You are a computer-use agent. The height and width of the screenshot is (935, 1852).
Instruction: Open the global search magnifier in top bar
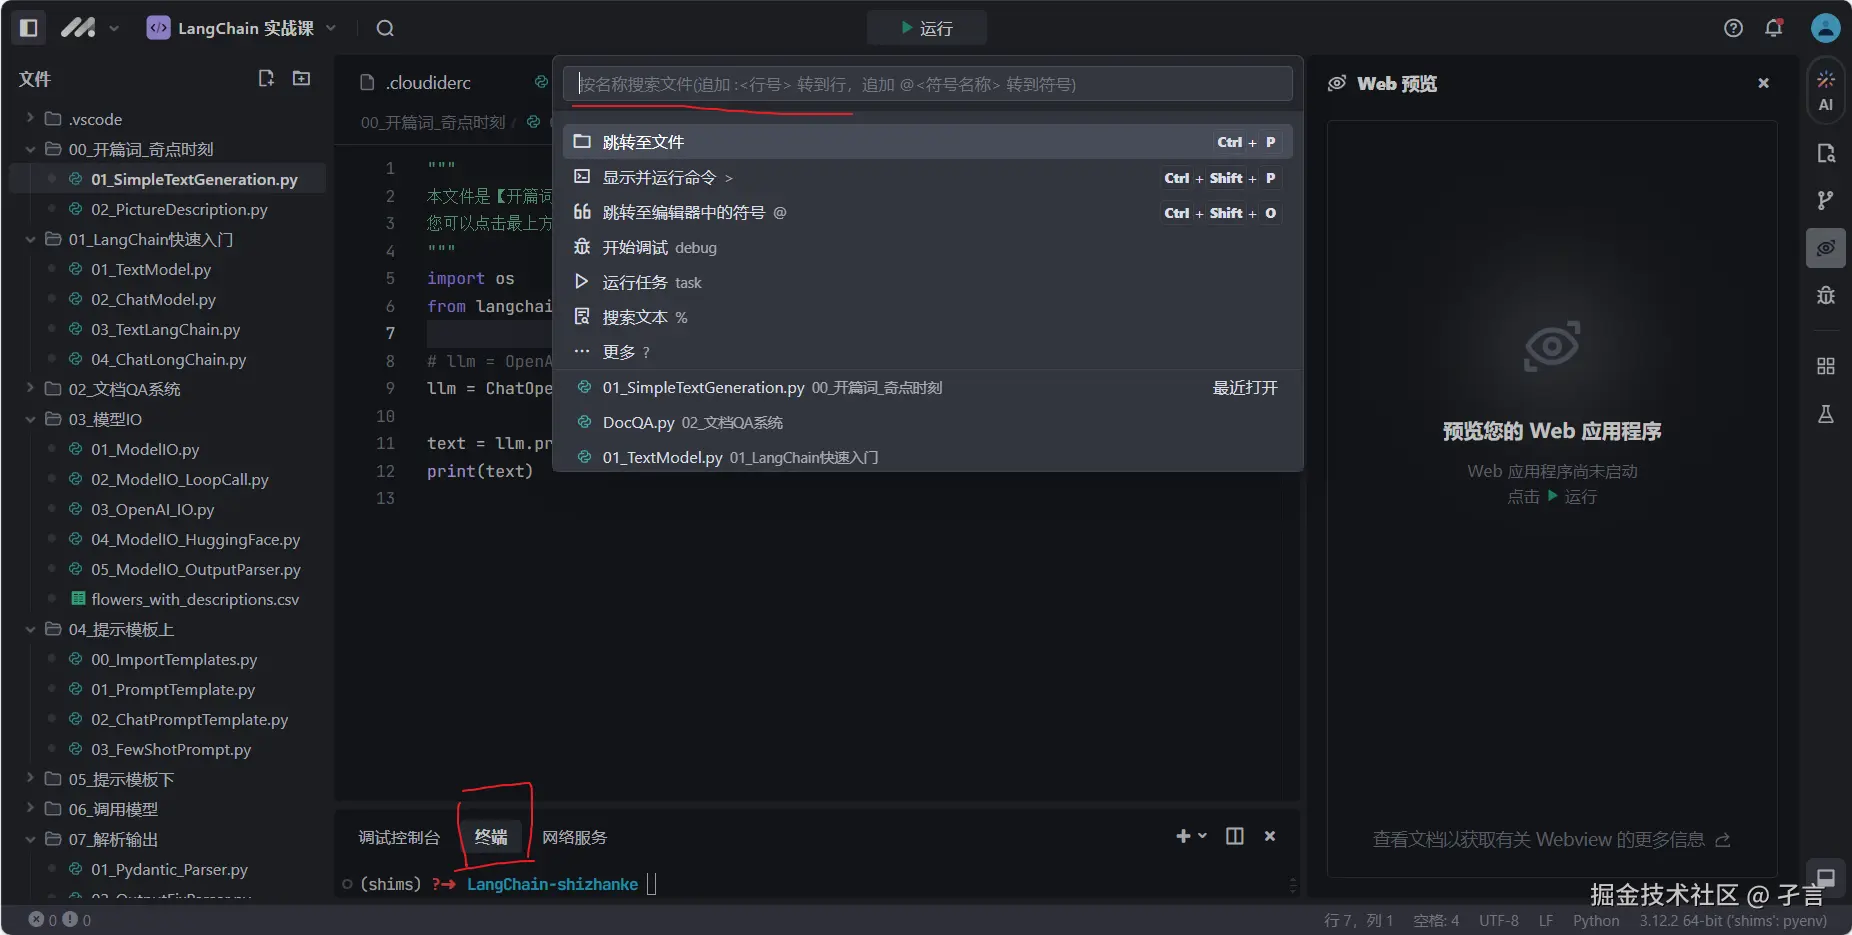pos(384,28)
